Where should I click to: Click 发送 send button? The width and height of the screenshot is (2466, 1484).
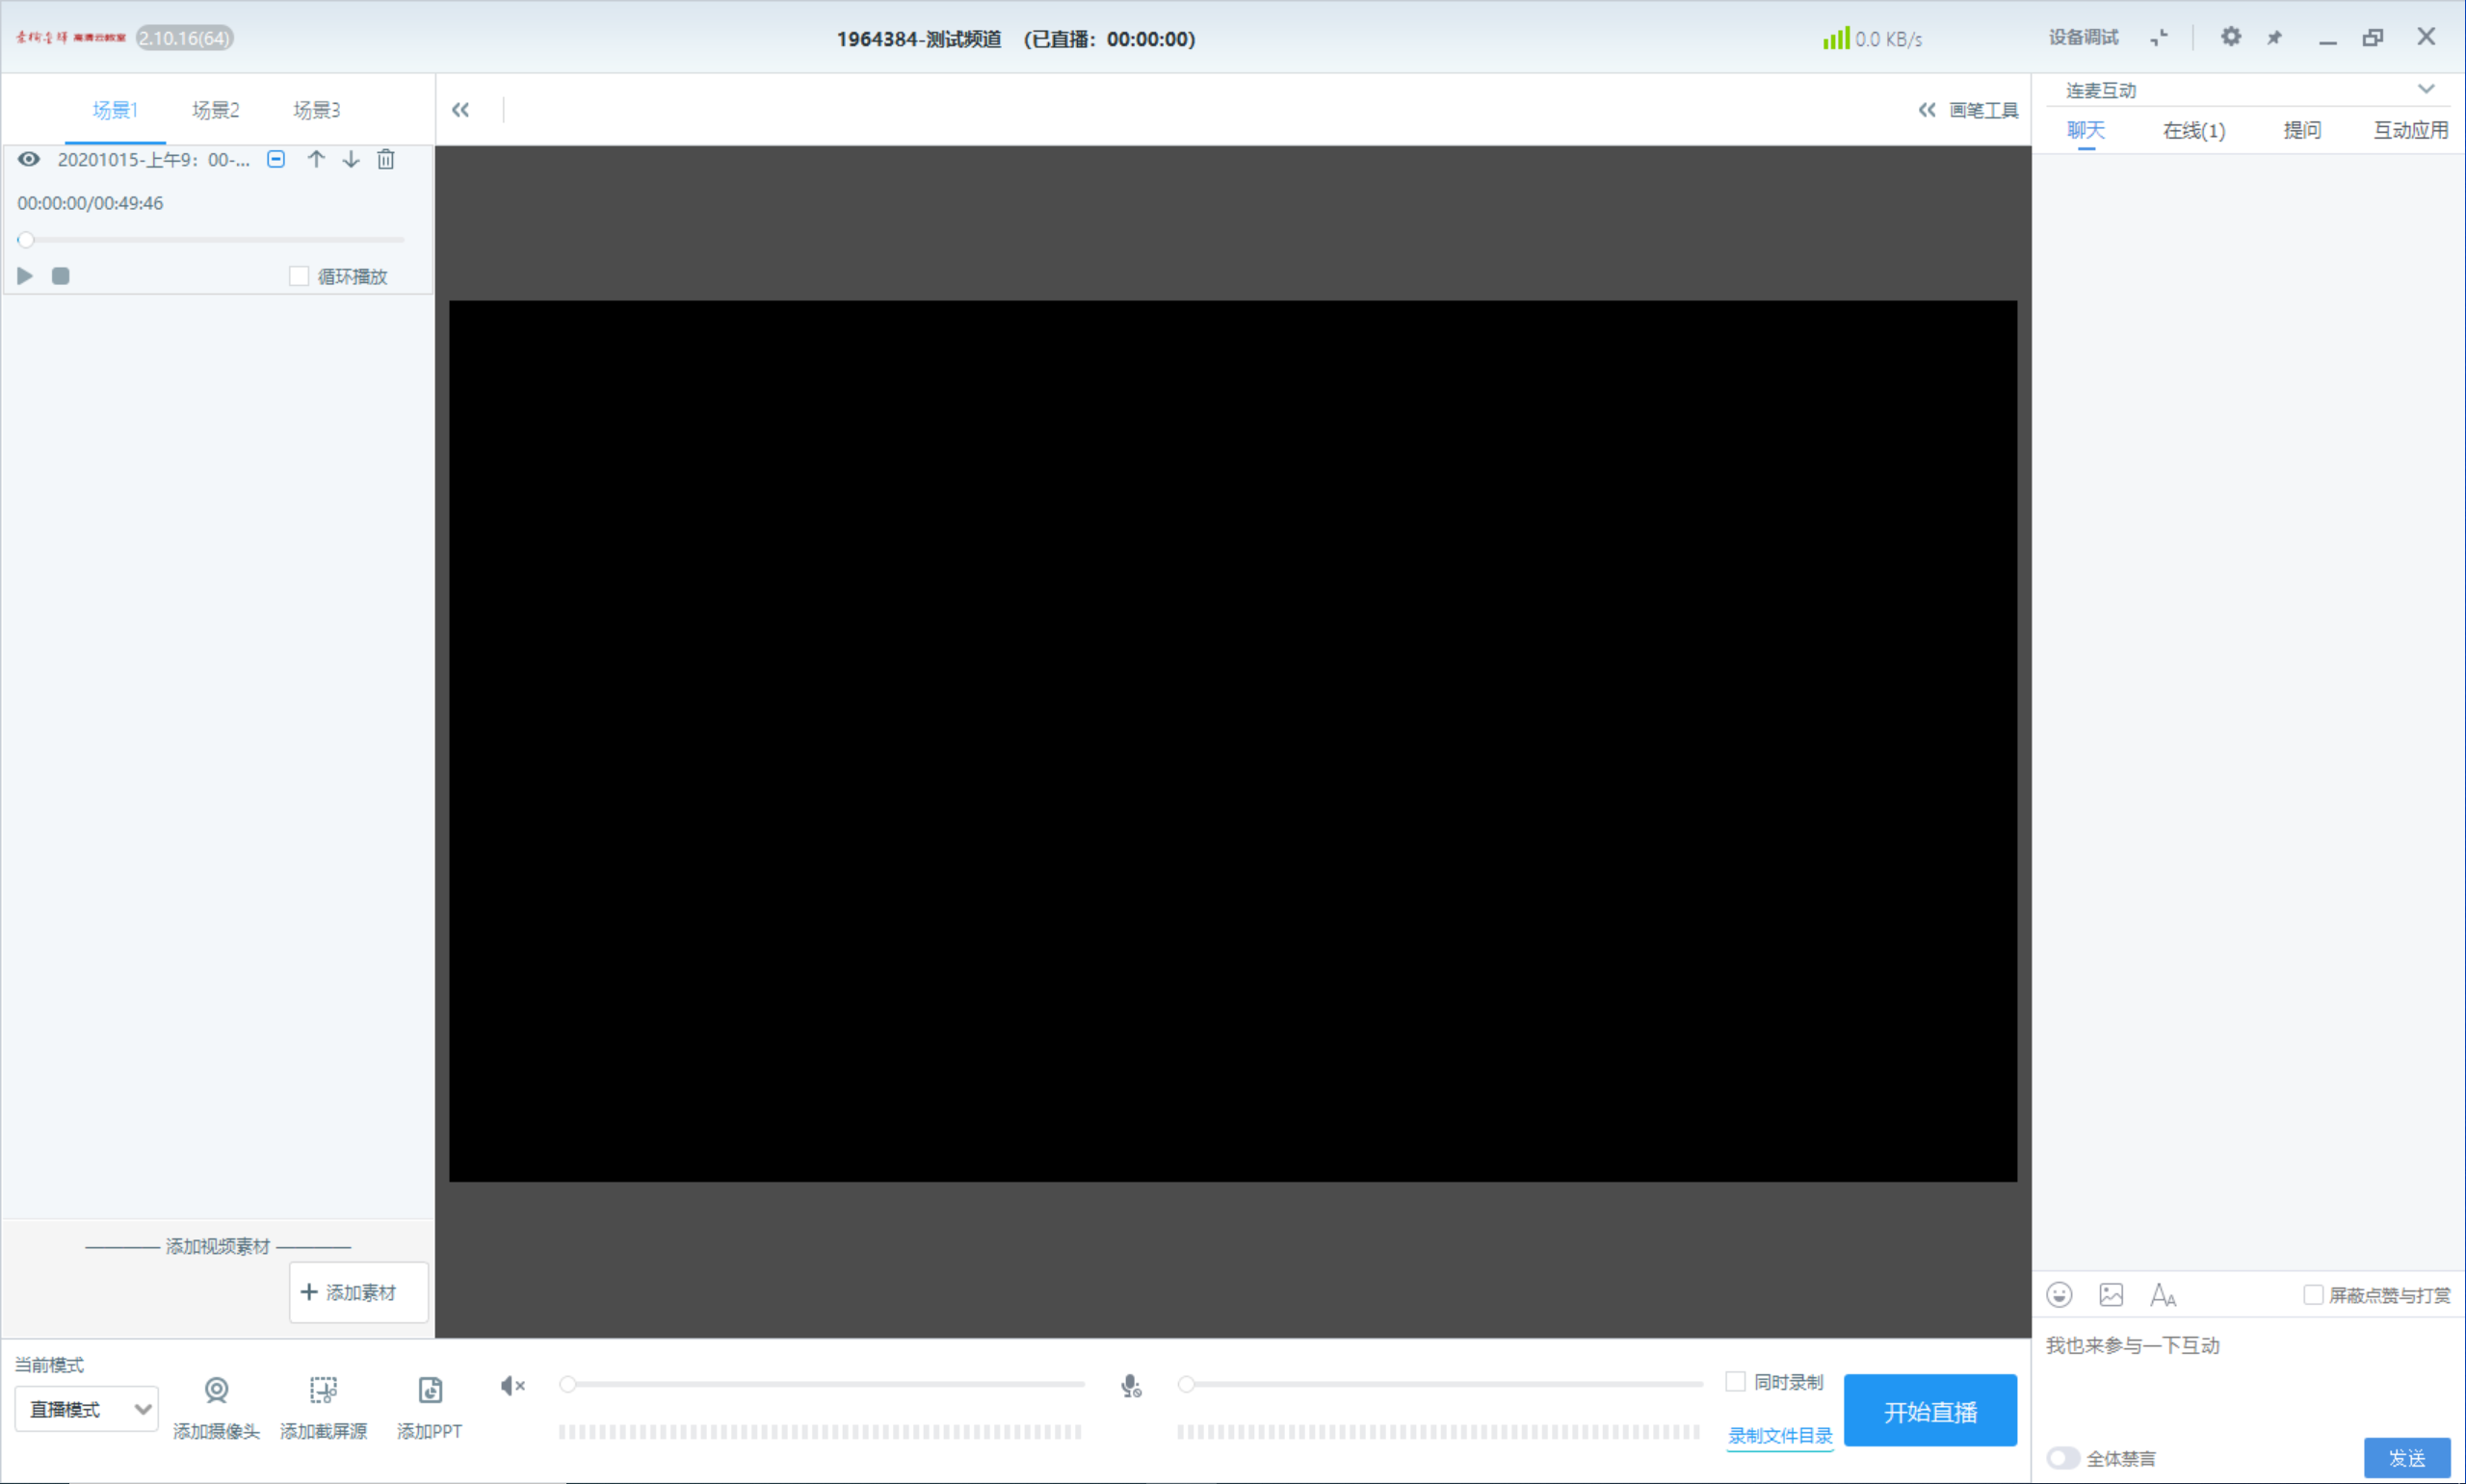click(x=2408, y=1458)
